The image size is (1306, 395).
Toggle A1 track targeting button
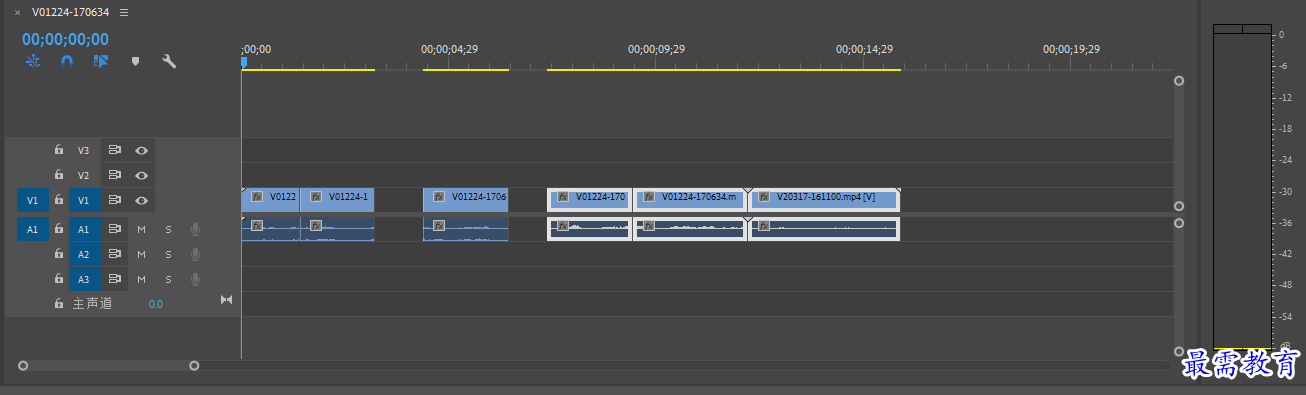tap(84, 229)
